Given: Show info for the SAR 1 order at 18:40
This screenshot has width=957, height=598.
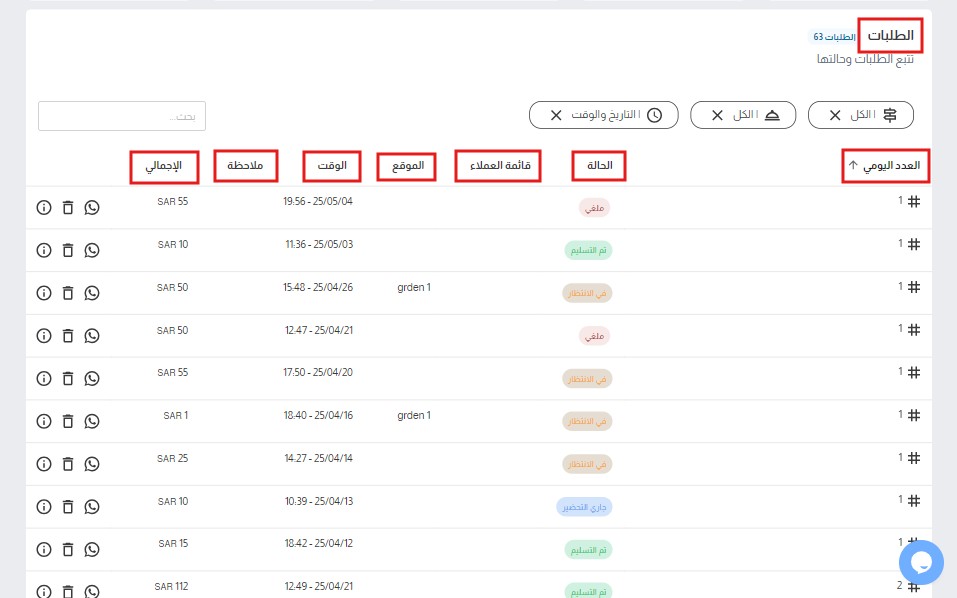Looking at the screenshot, I should 44,421.
